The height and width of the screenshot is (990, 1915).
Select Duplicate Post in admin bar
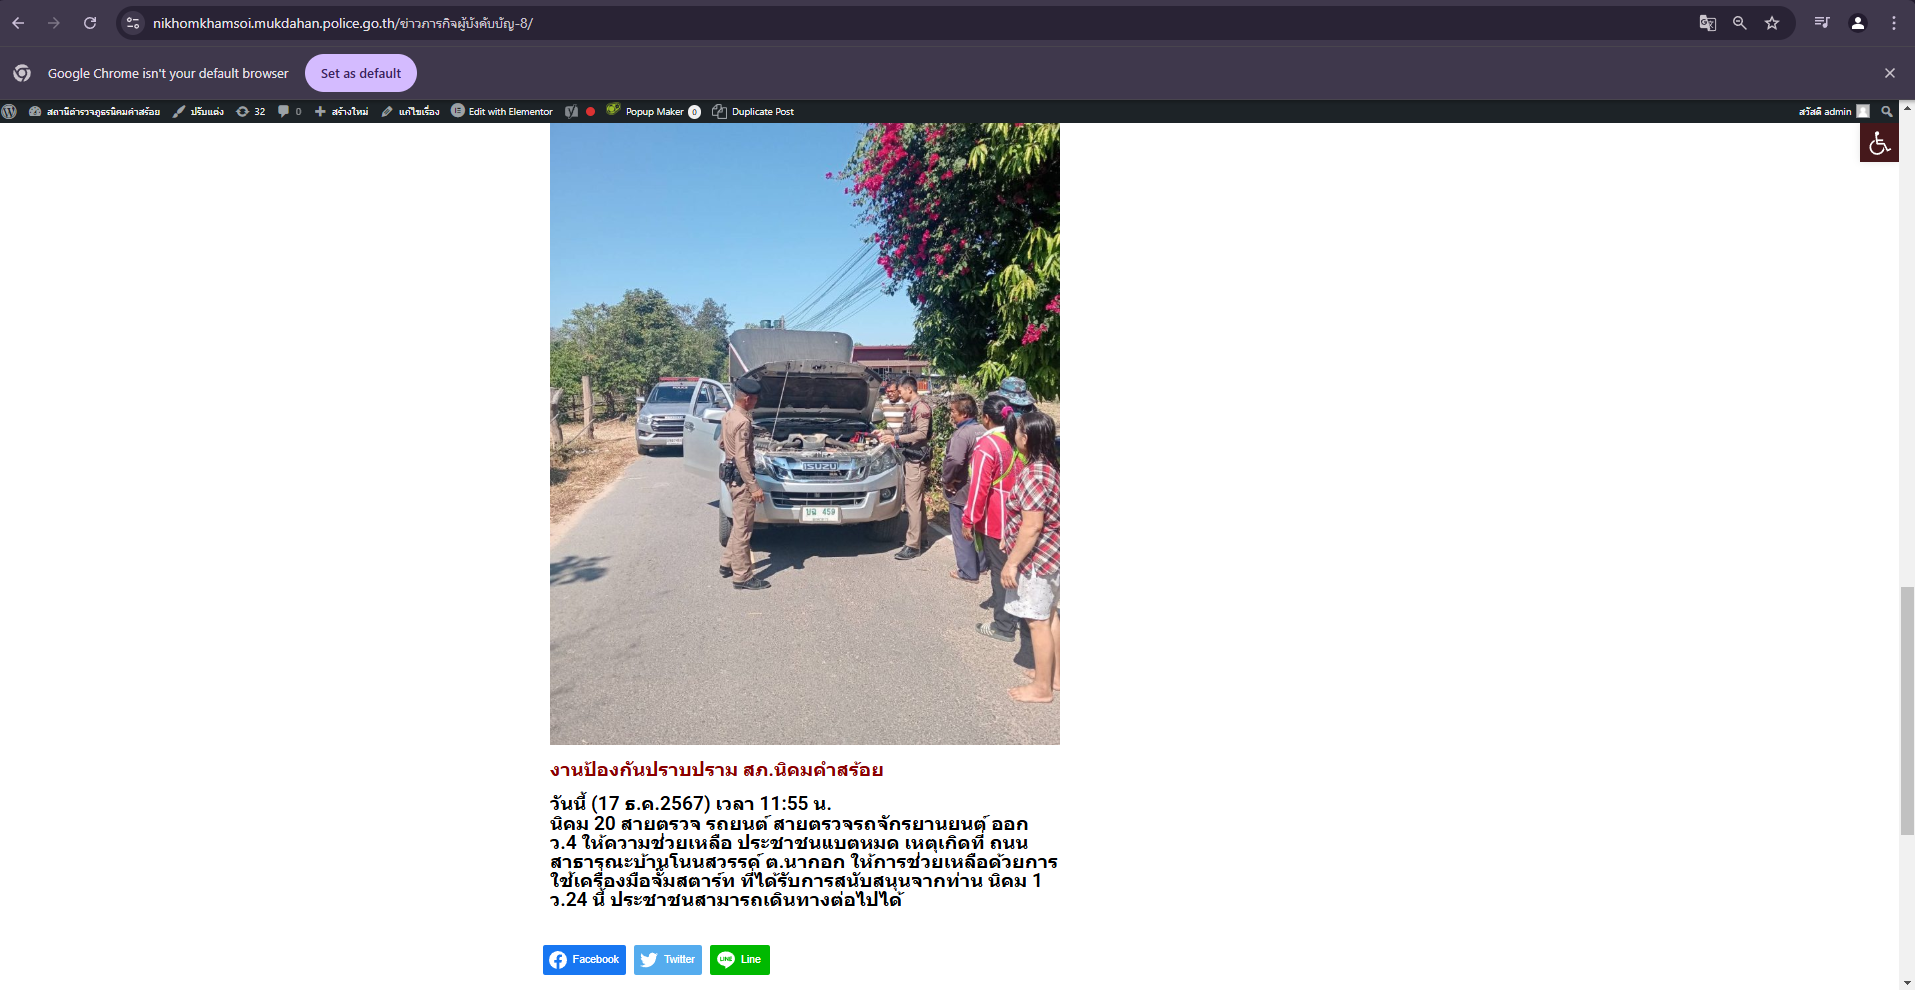753,112
